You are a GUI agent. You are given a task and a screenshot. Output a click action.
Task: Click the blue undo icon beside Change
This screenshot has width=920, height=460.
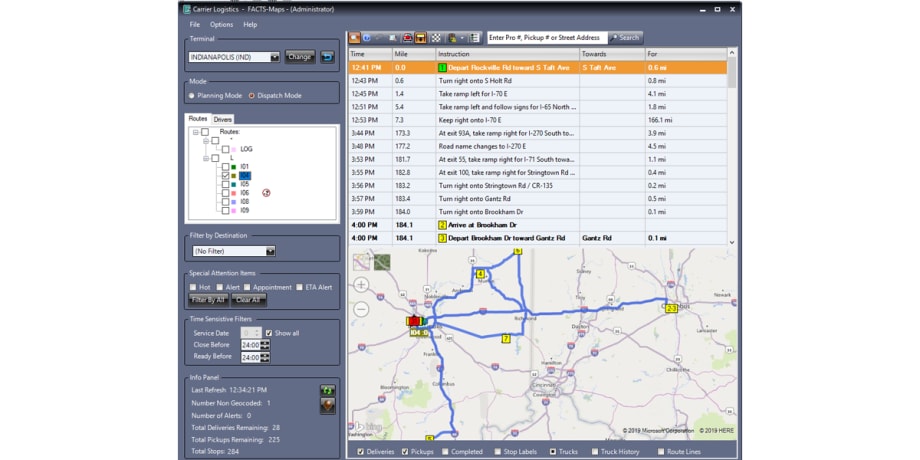click(327, 57)
